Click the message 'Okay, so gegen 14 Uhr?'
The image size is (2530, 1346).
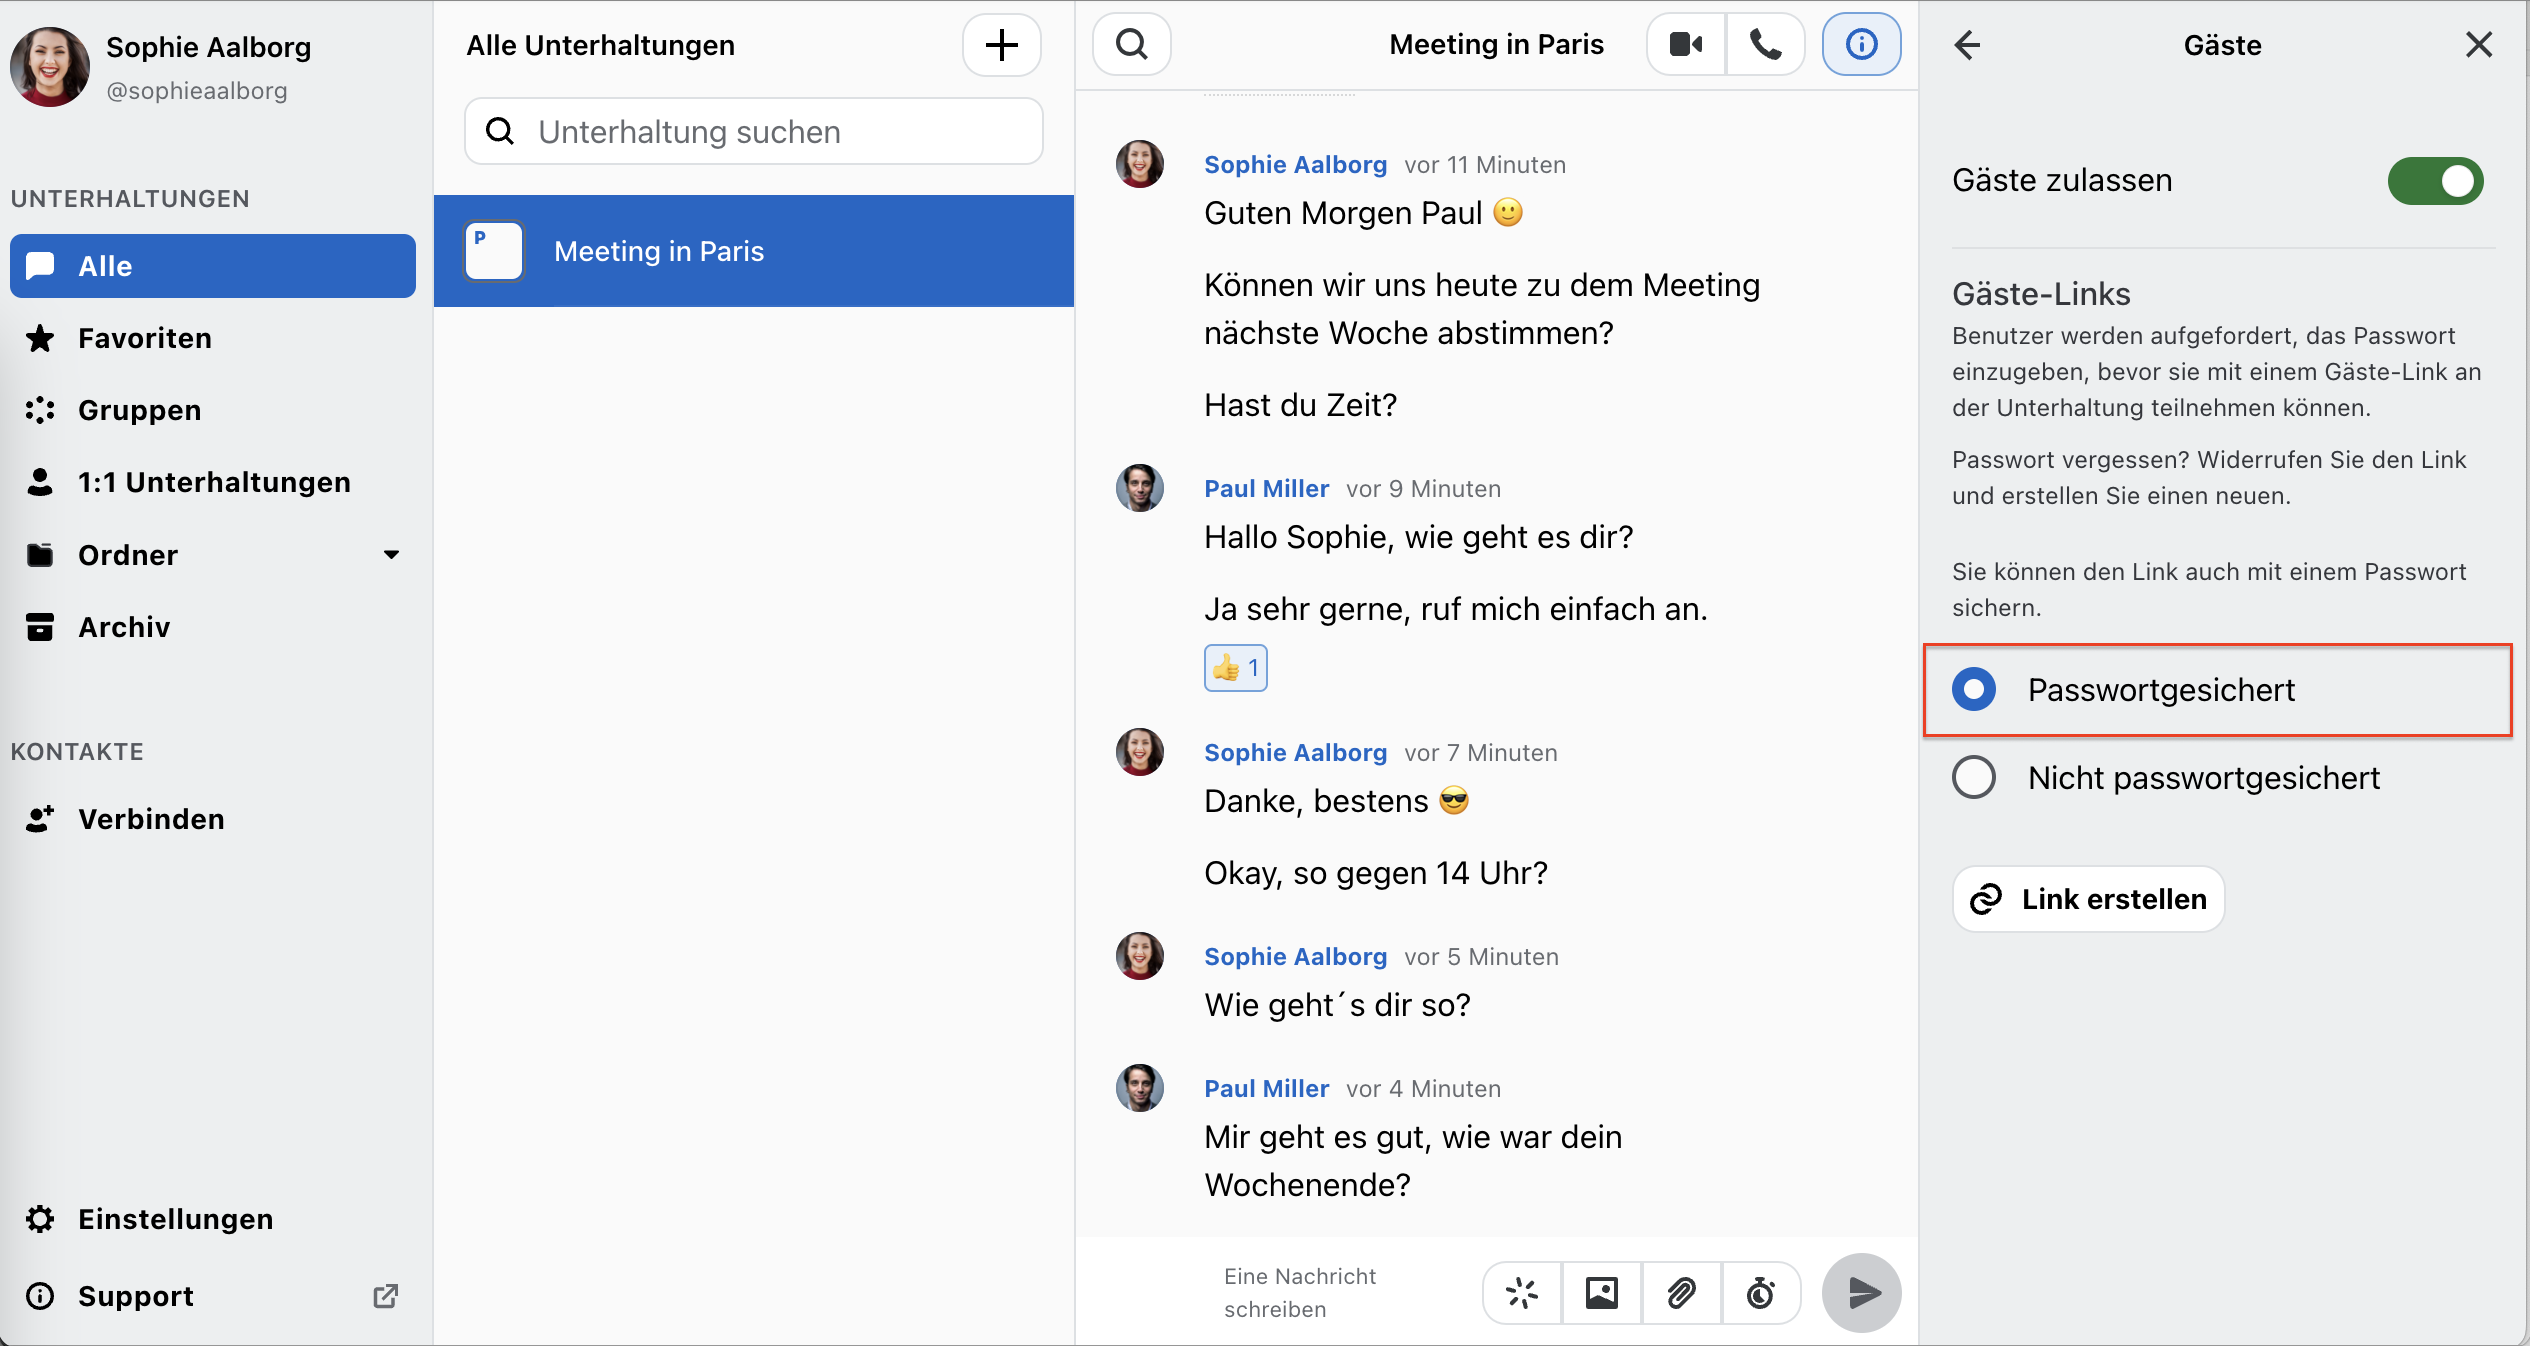click(x=1376, y=873)
